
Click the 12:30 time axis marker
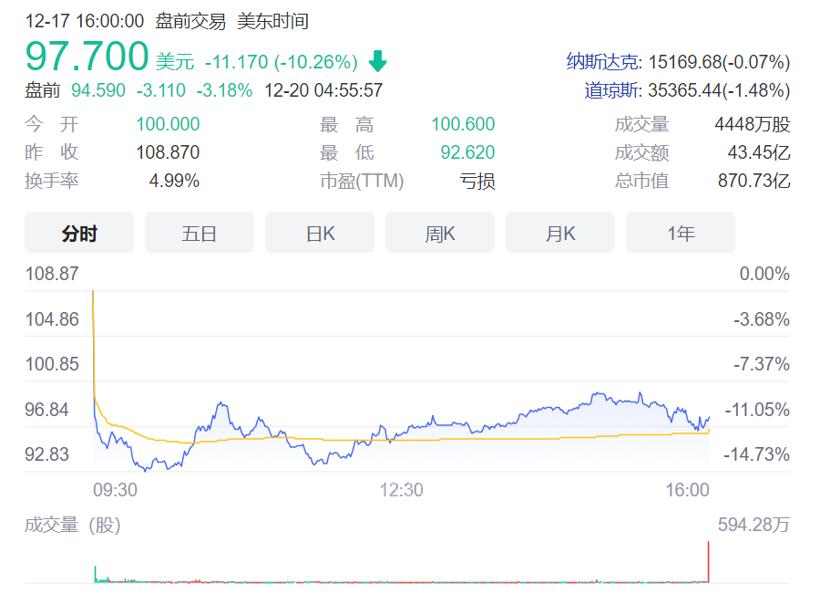(402, 490)
